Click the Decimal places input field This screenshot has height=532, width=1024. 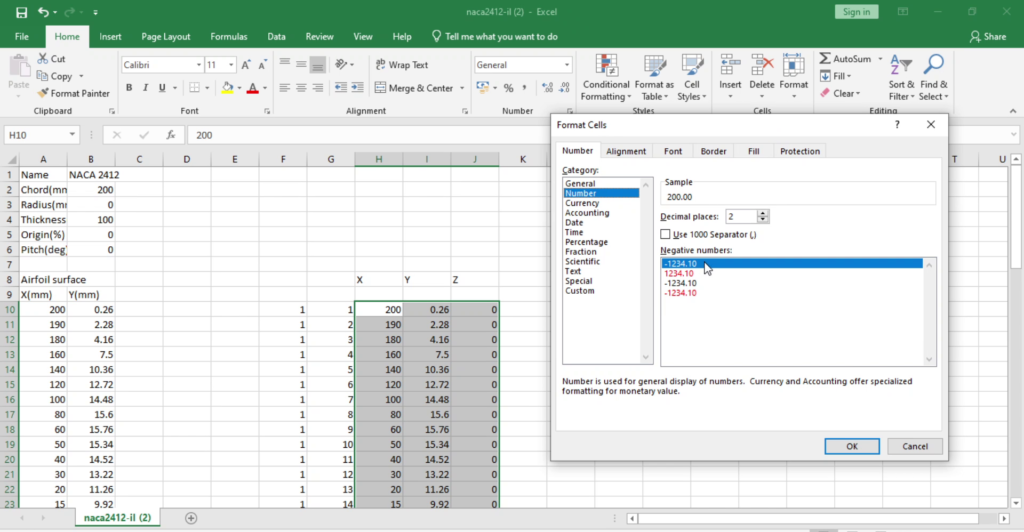tap(741, 216)
